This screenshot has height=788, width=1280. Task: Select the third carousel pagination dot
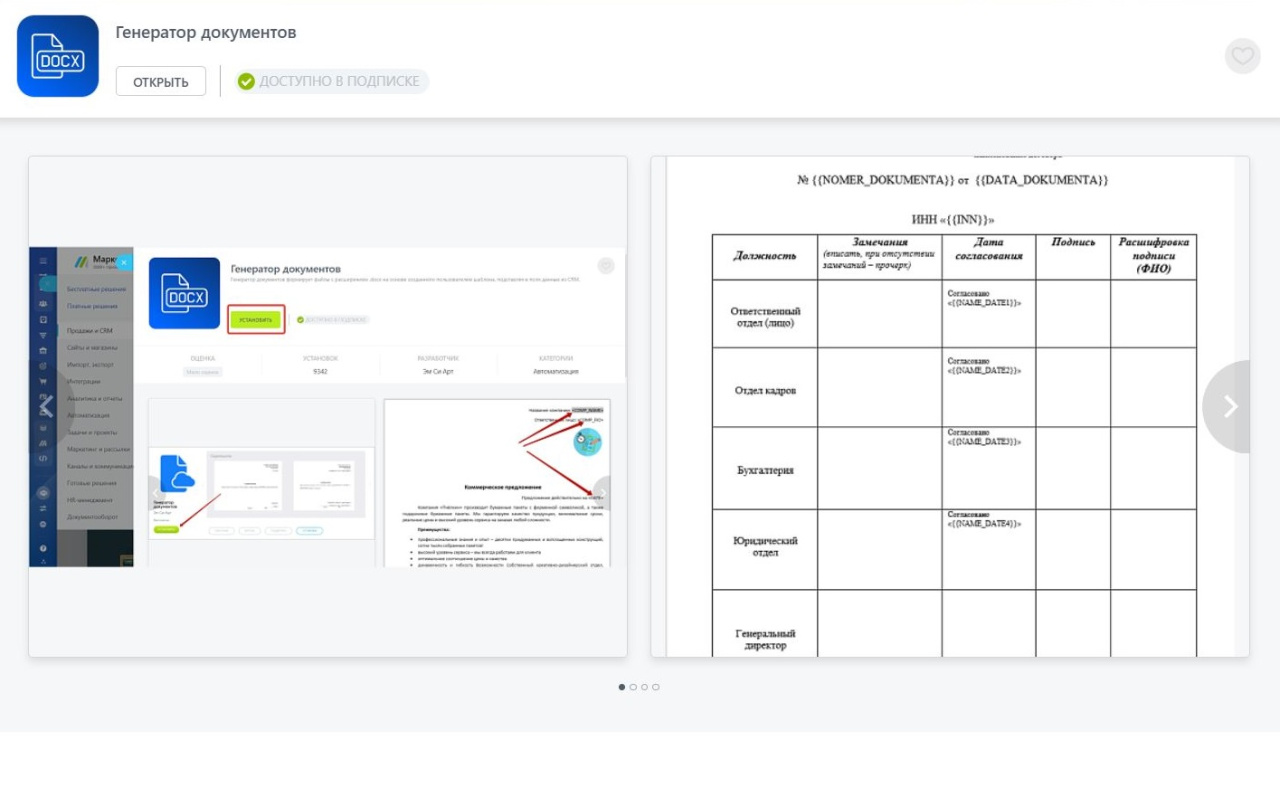pos(644,687)
